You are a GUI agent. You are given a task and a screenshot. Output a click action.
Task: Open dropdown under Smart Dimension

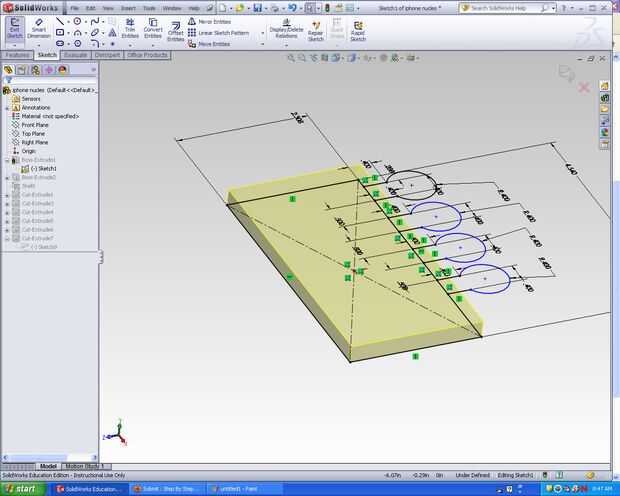[x=39, y=45]
